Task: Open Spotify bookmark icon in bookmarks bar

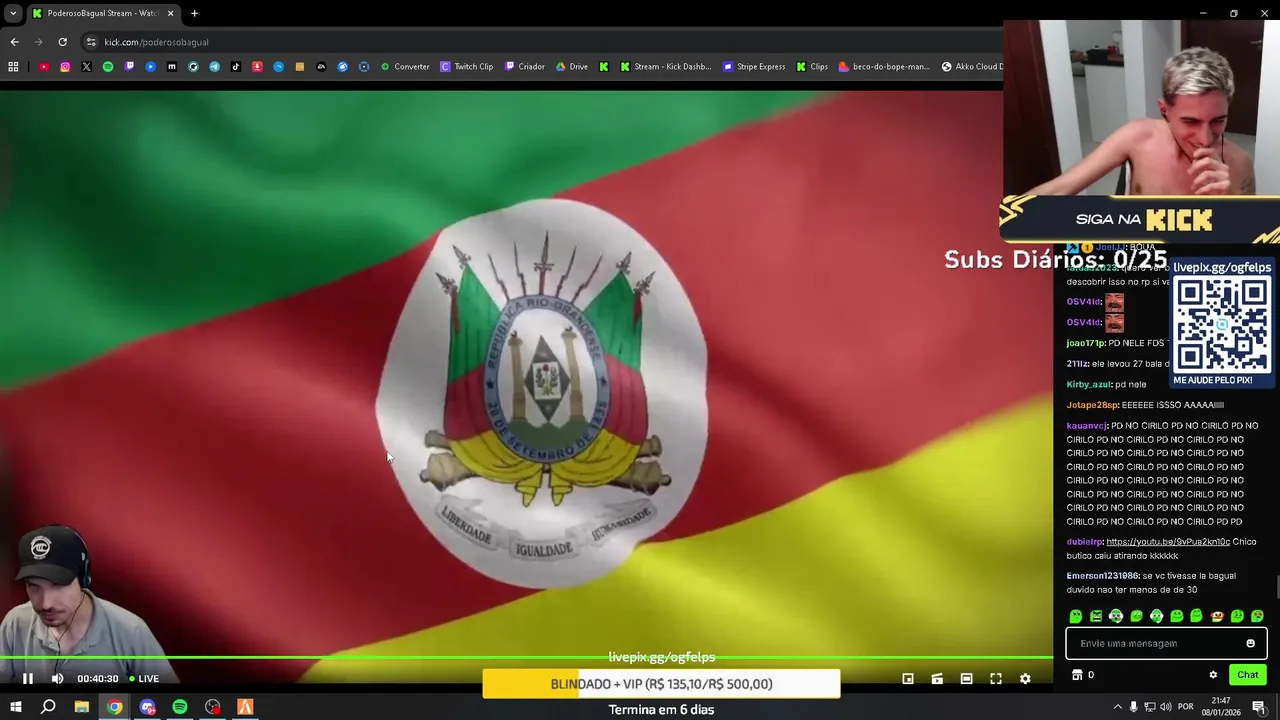Action: 108,67
